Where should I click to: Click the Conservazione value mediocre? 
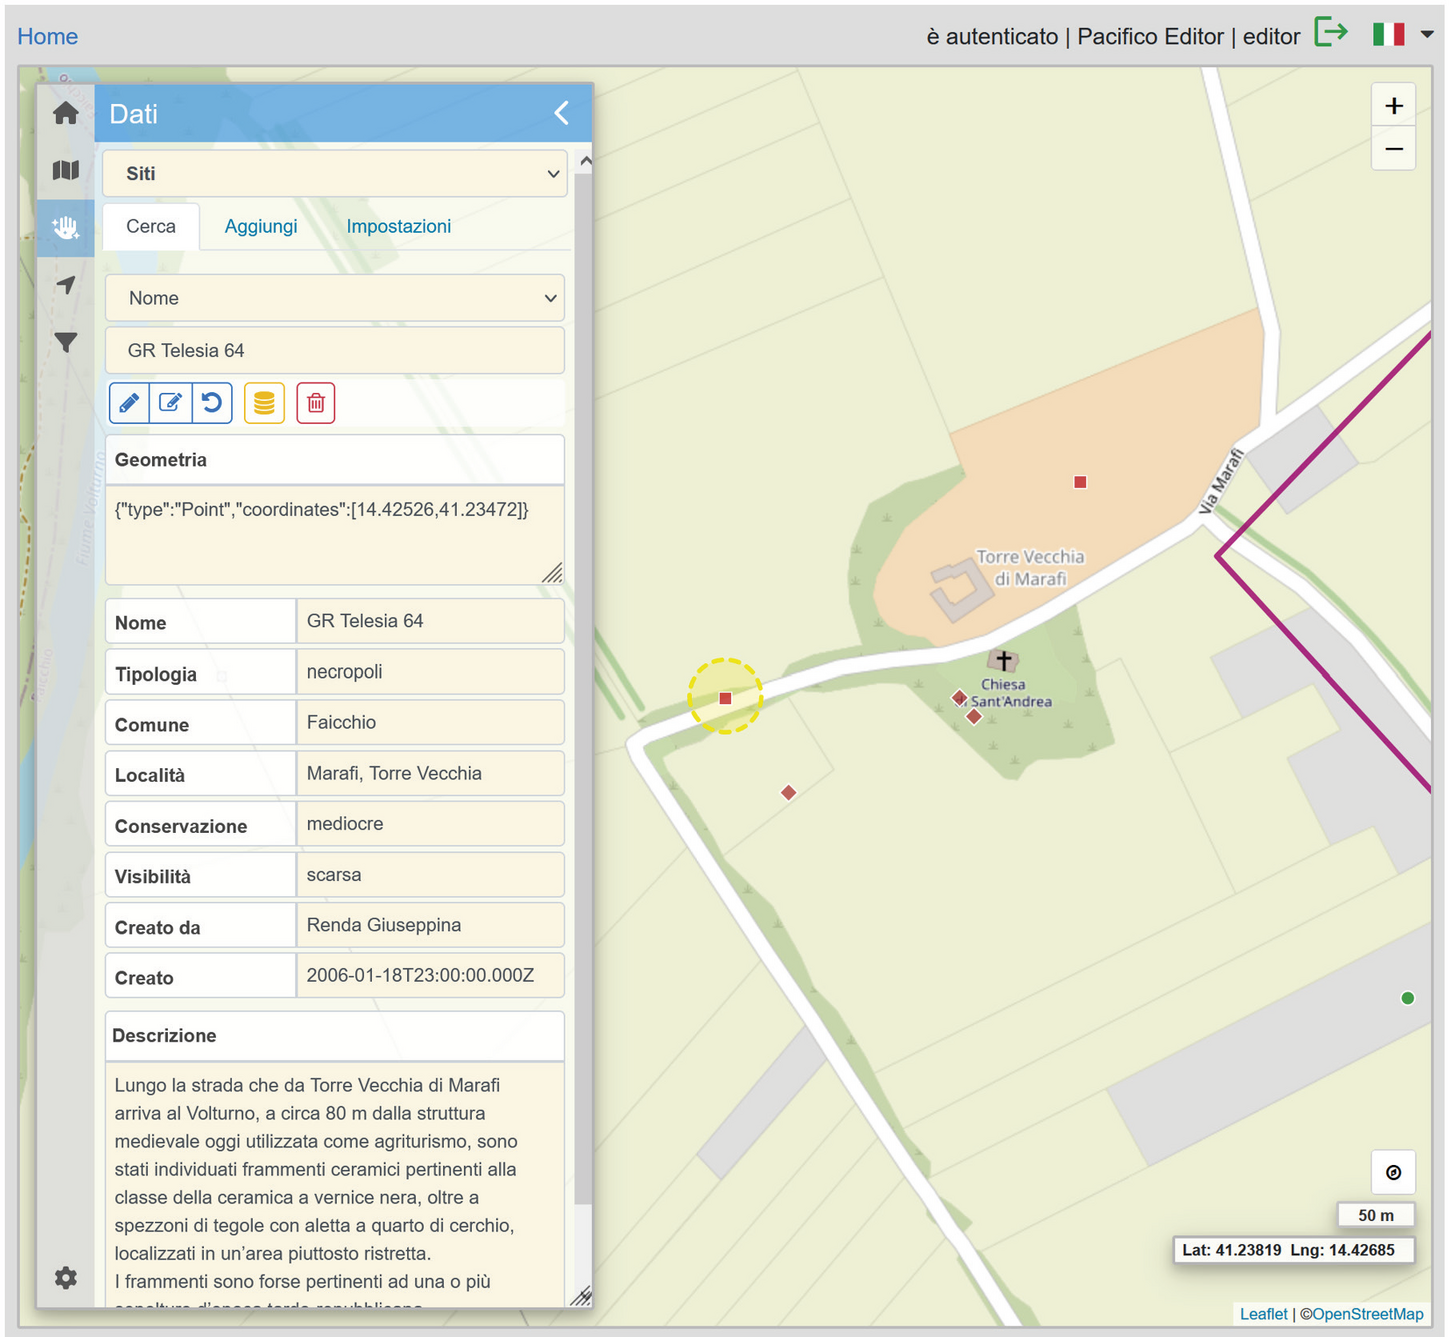click(430, 824)
